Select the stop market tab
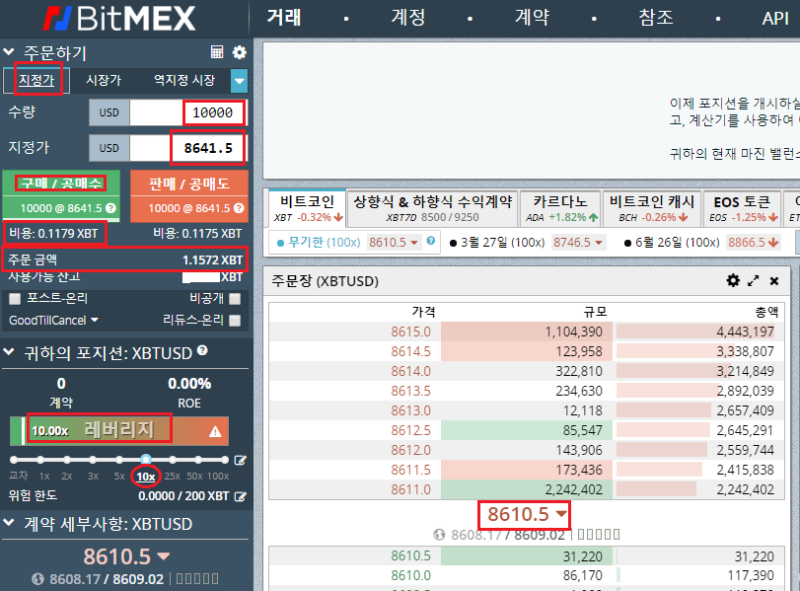The image size is (800, 591). coord(185,80)
